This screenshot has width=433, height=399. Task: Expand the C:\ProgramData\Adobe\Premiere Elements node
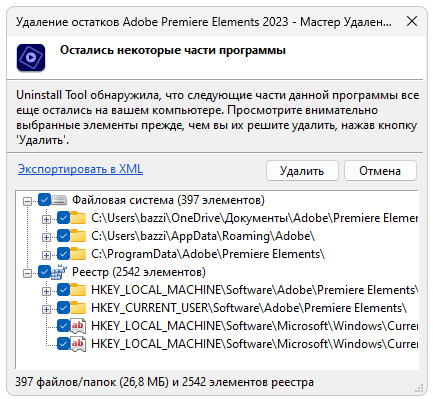pyautogui.click(x=46, y=255)
